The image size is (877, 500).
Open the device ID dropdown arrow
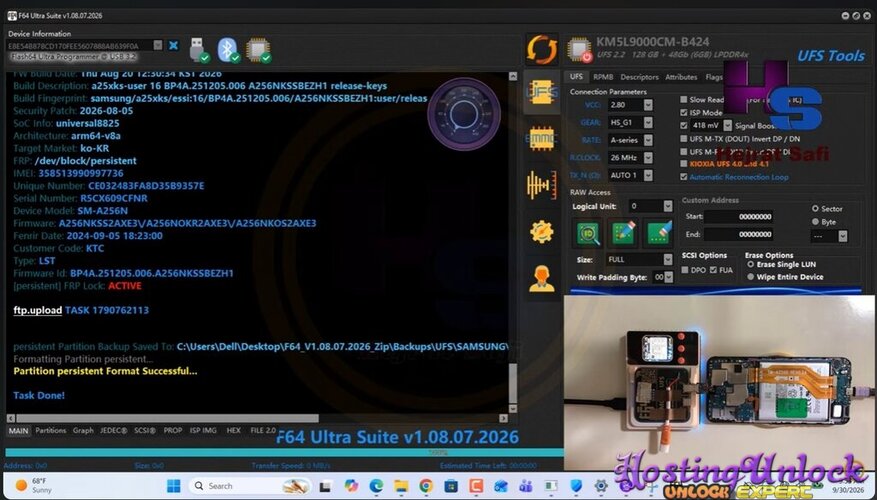coord(158,45)
